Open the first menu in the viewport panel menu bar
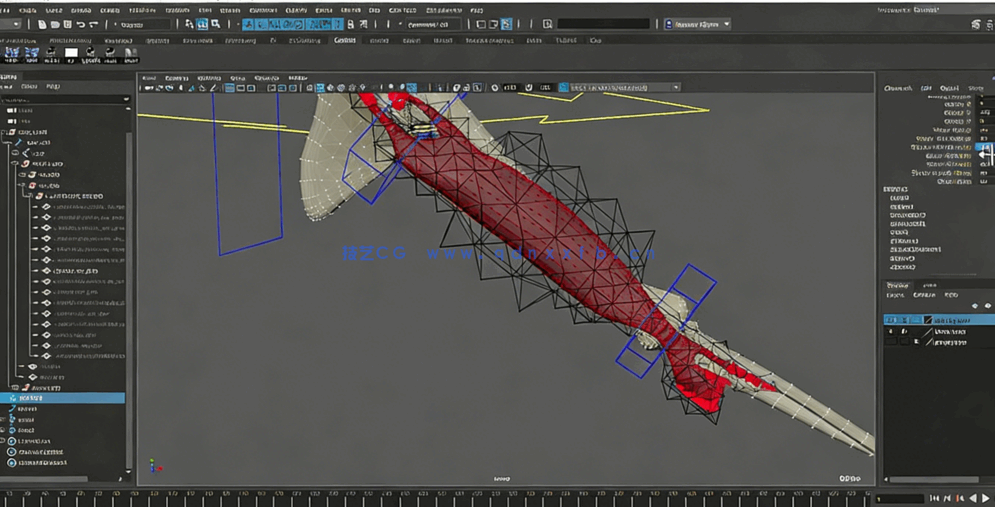Screen dimensions: 995x507 pyautogui.click(x=149, y=77)
